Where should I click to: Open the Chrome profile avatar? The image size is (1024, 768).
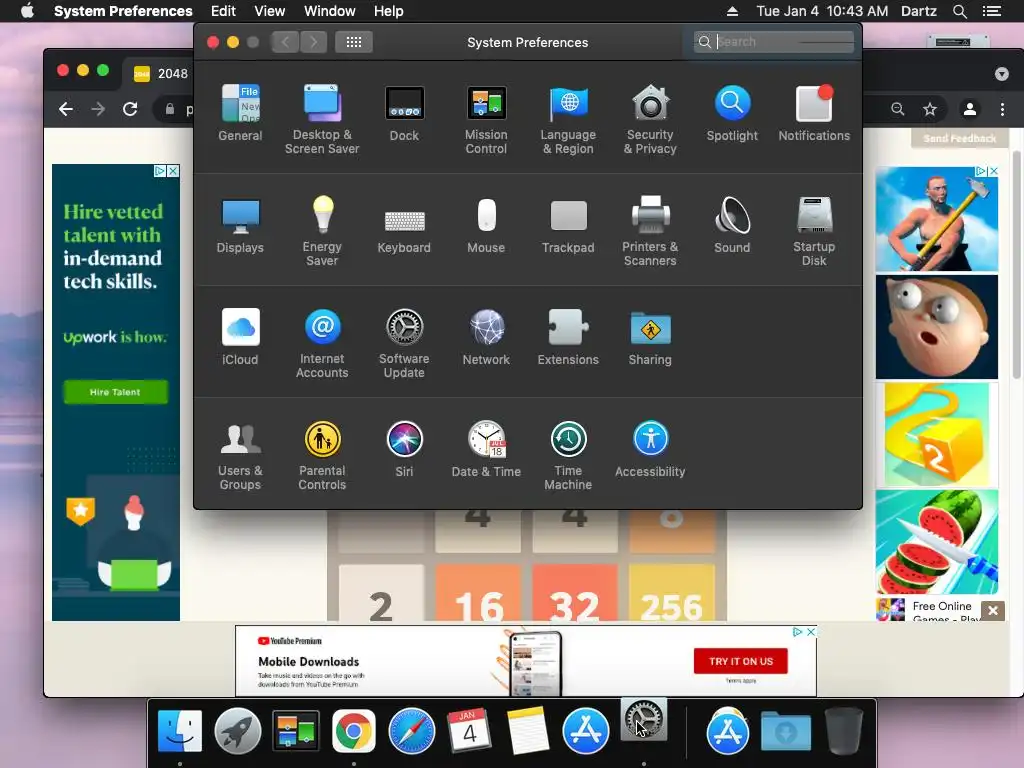970,109
